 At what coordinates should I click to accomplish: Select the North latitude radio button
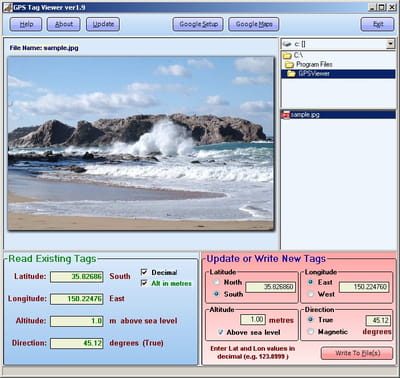217,282
